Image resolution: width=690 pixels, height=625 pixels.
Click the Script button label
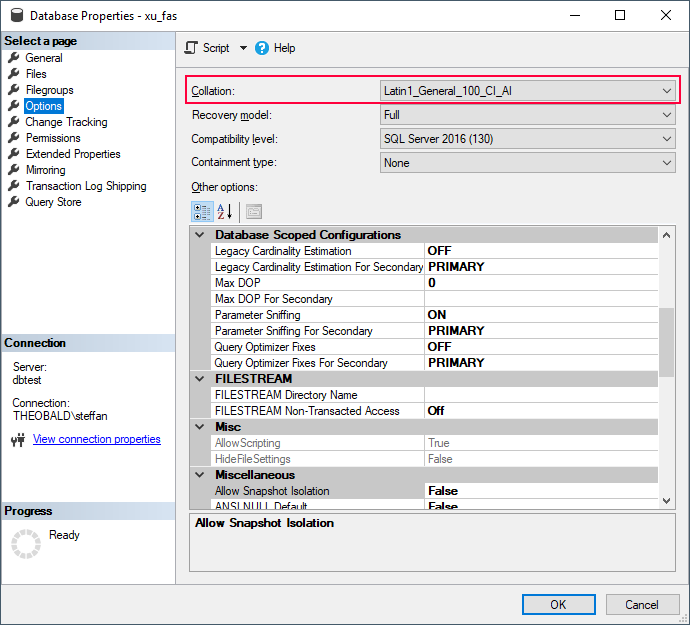(x=216, y=48)
